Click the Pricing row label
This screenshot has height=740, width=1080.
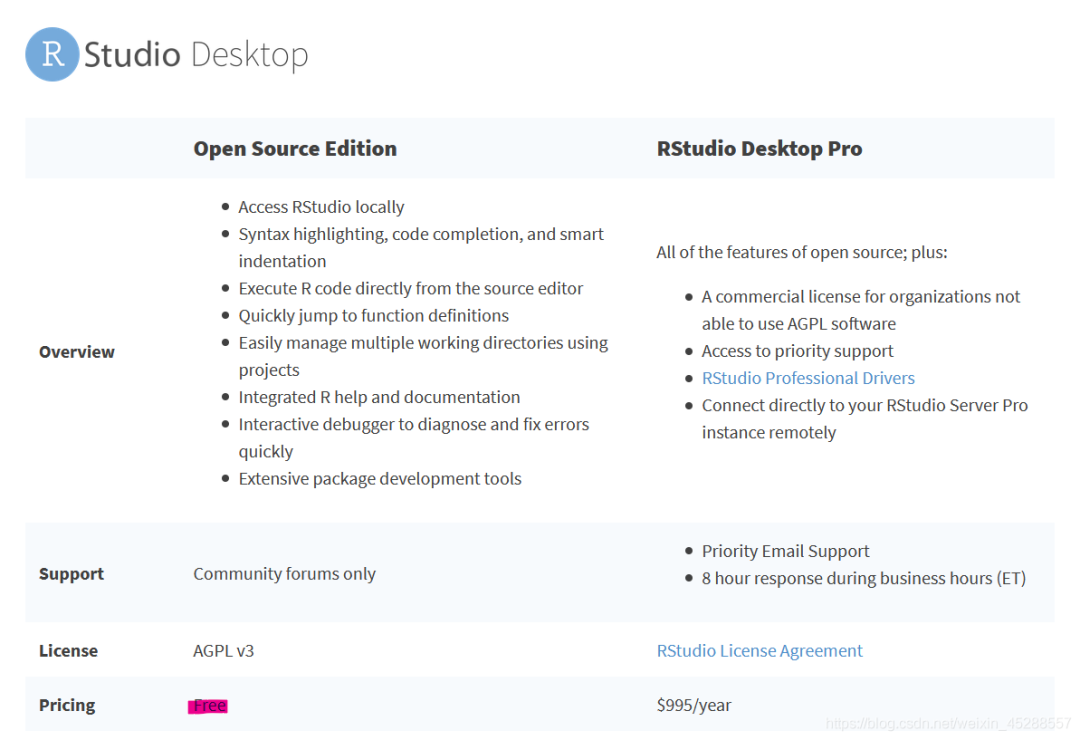67,705
